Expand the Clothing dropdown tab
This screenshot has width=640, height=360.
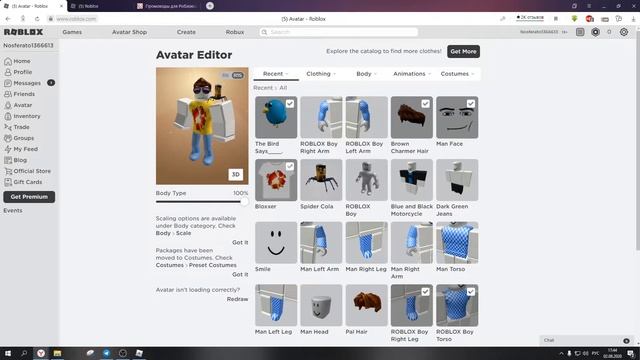tap(321, 74)
